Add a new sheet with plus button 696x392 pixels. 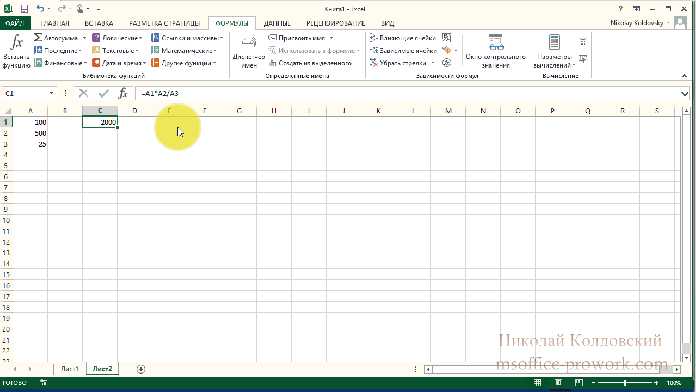[x=141, y=369]
